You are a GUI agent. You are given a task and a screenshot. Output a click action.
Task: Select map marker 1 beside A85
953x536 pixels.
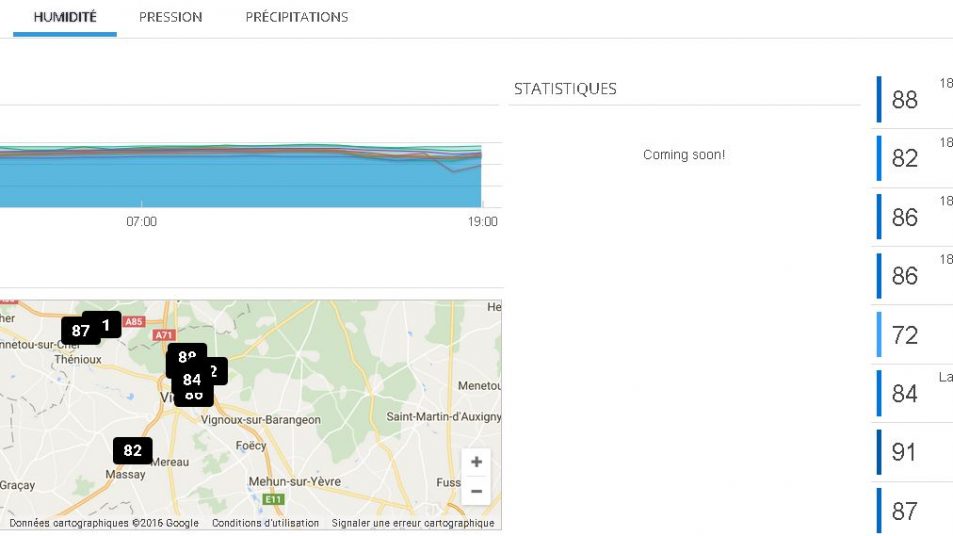coord(108,324)
